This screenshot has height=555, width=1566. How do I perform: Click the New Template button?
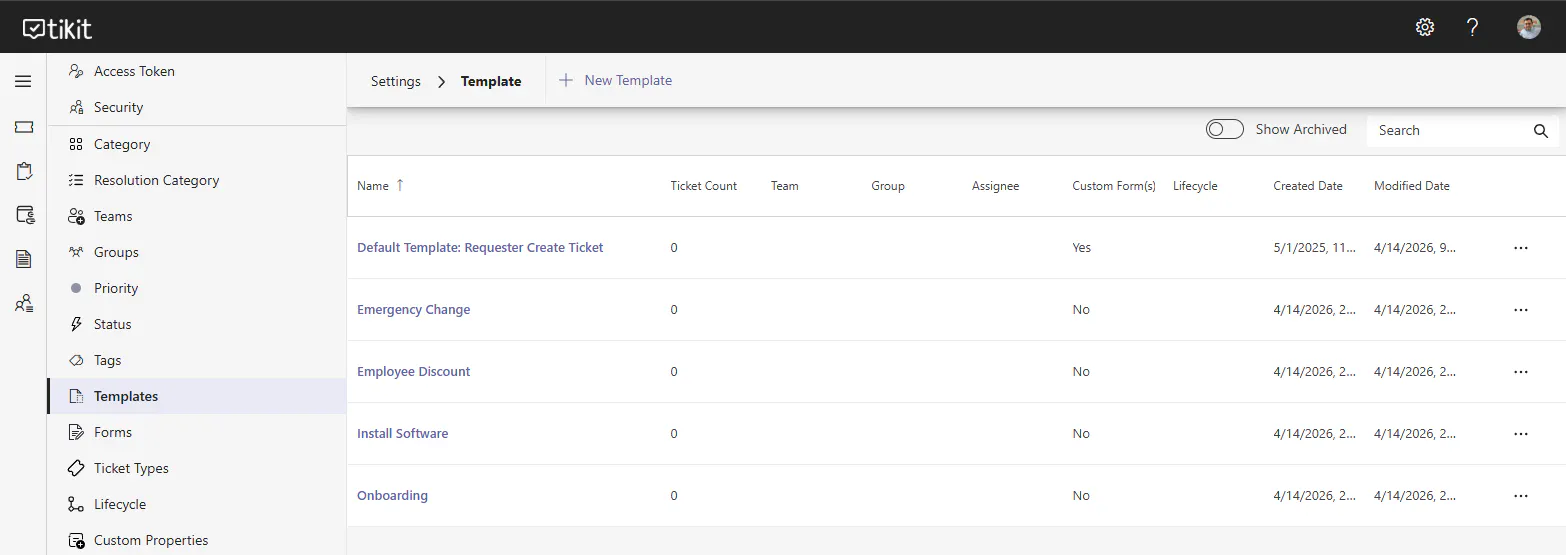point(616,80)
